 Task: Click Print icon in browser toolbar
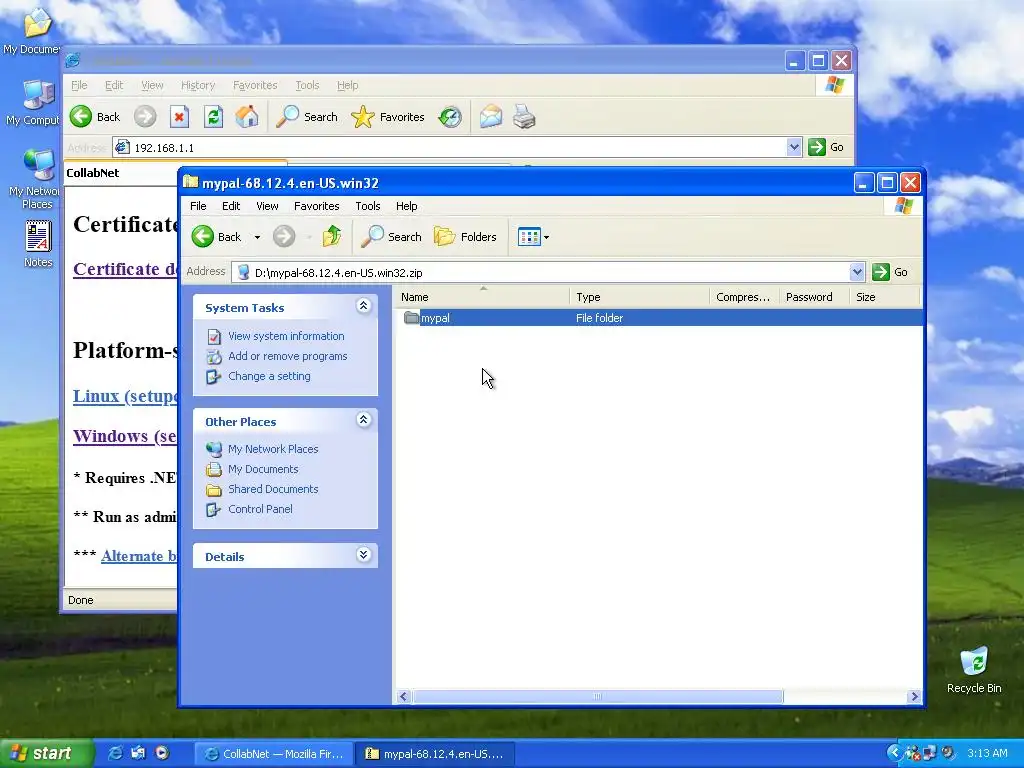pos(524,118)
